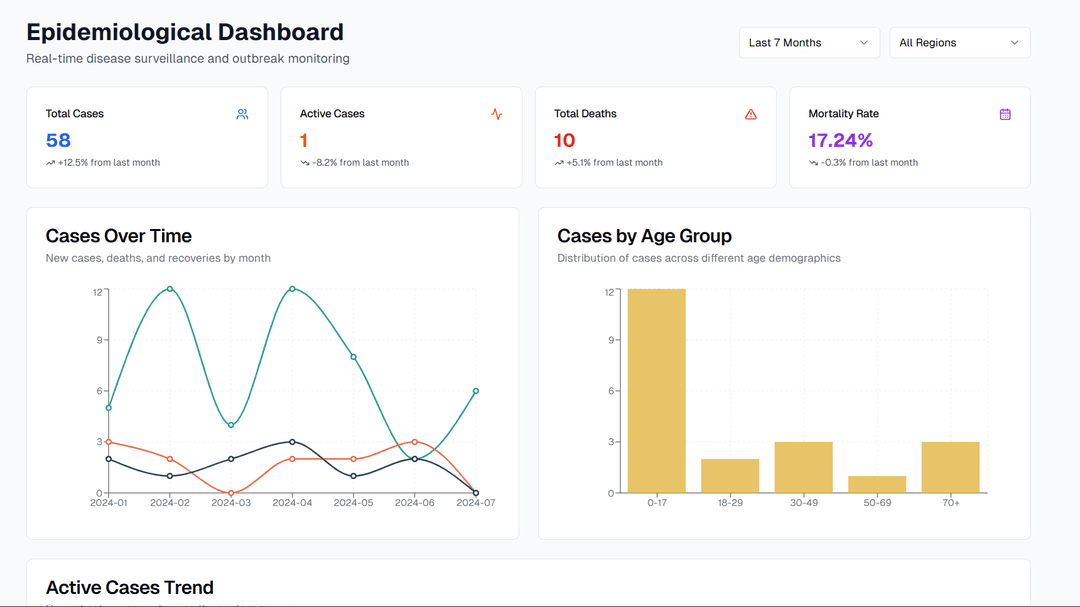Click the warning triangle icon in Total Deaths

[751, 114]
